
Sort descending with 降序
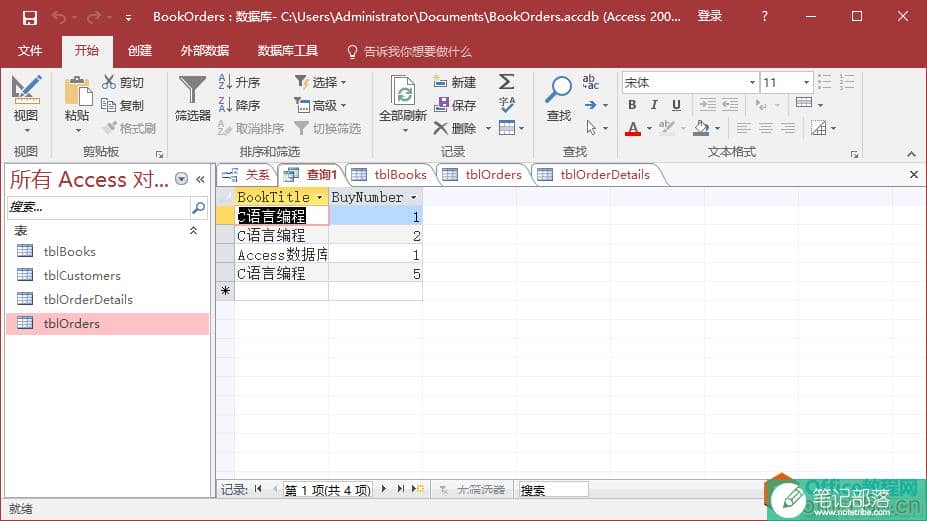point(239,105)
